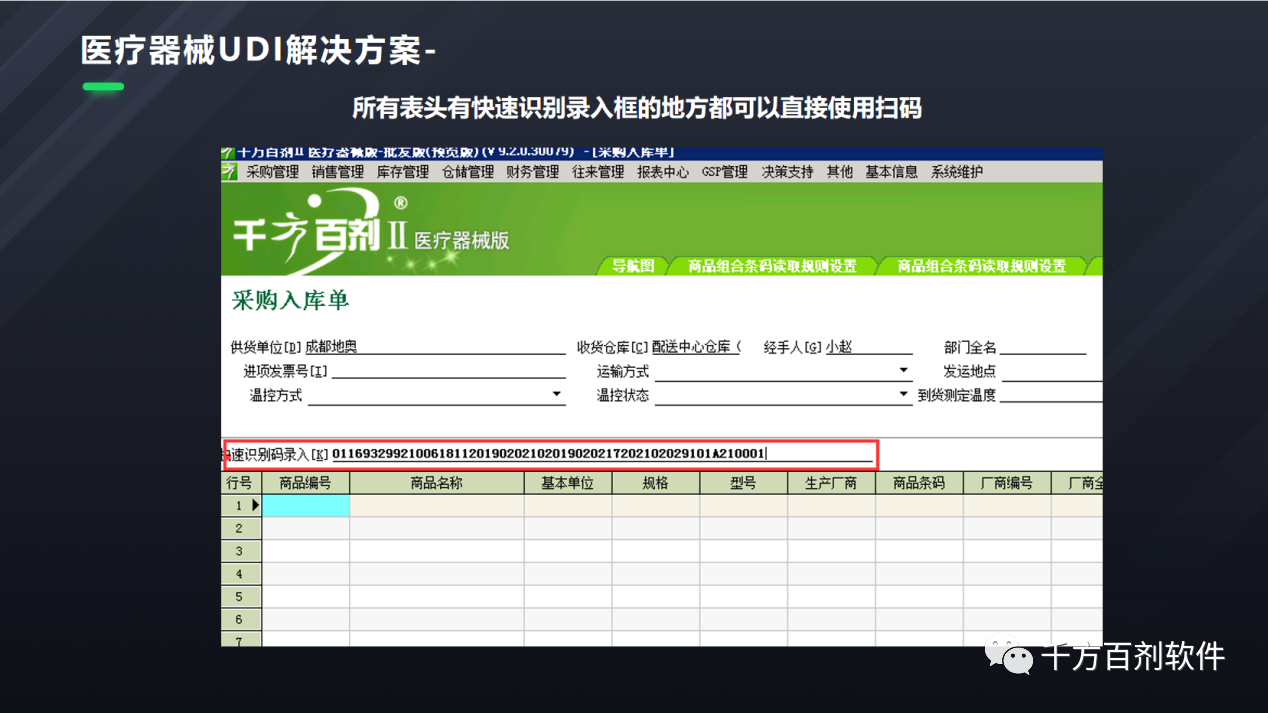
Task: Open the 其他 menu
Action: pos(839,172)
